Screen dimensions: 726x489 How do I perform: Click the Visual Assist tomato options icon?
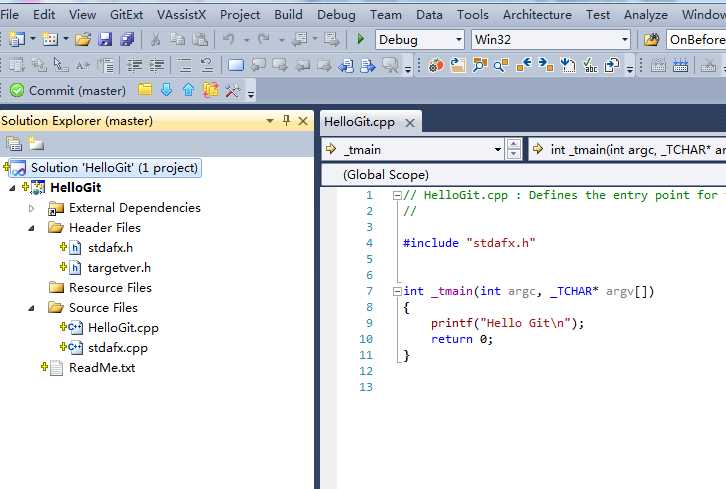click(x=436, y=65)
